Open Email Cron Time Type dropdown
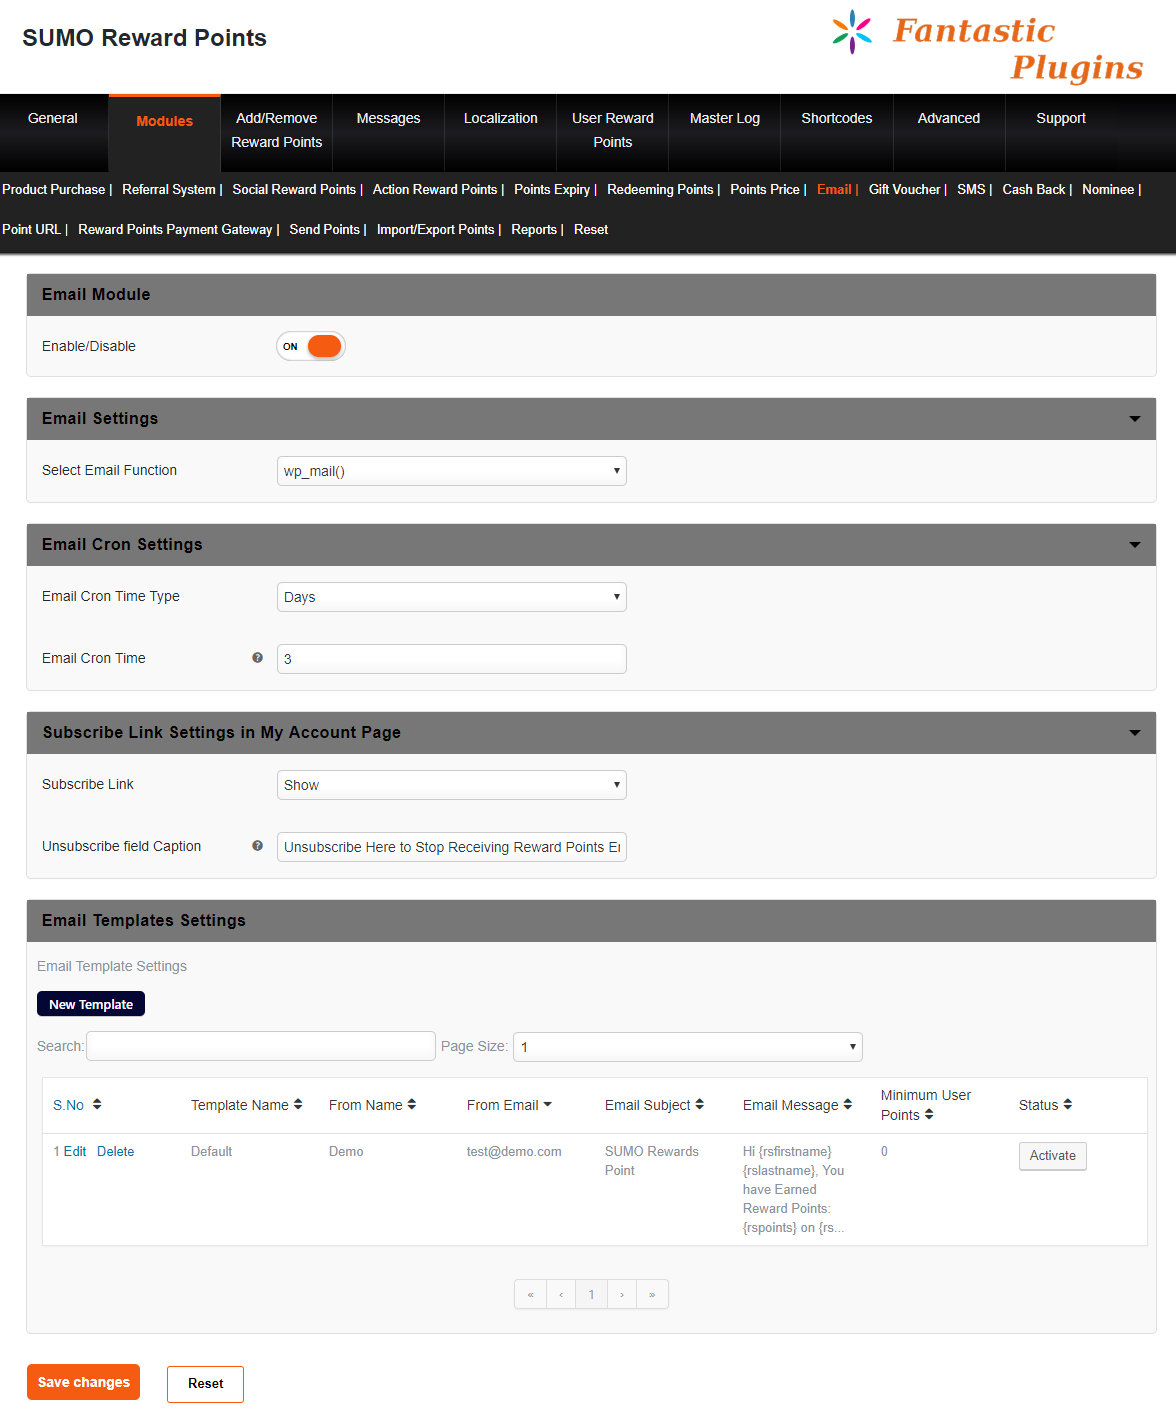1176x1417 pixels. (451, 597)
